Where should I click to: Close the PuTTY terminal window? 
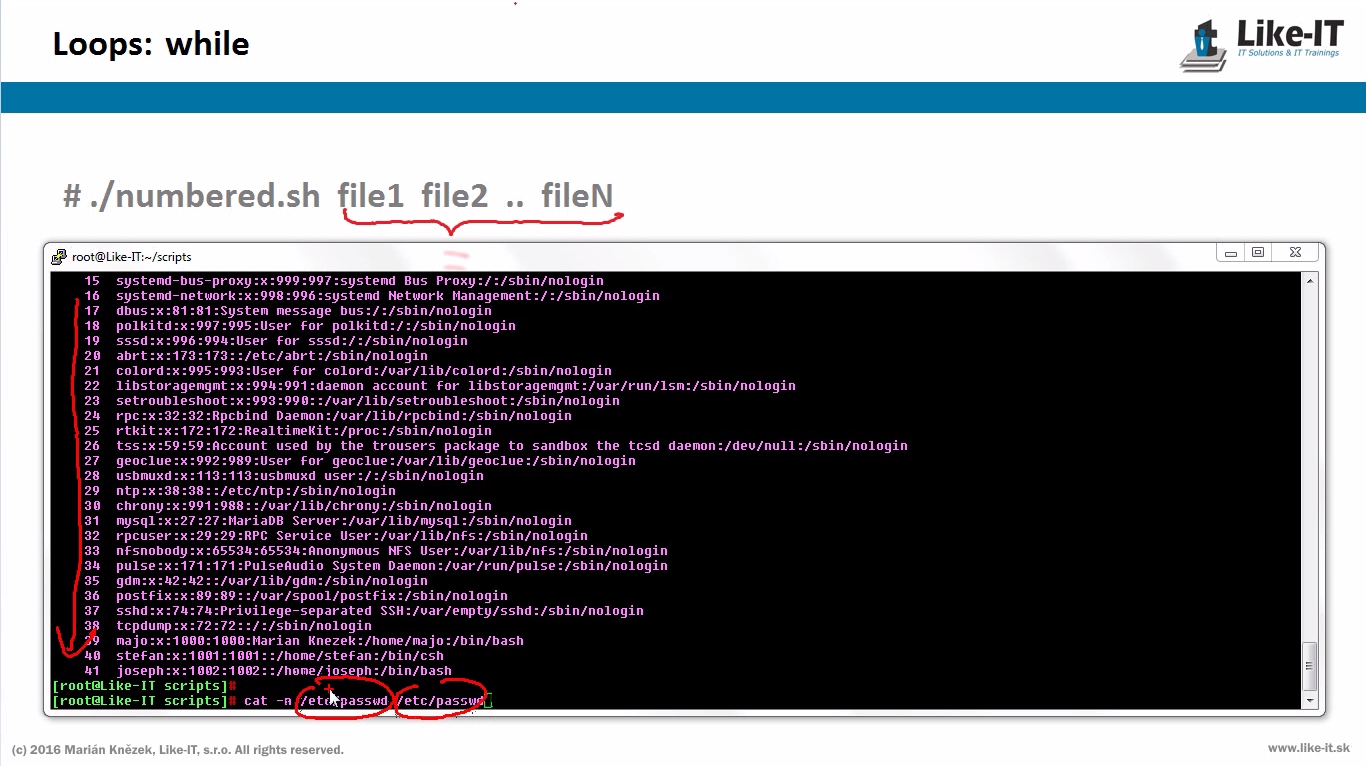(1296, 254)
